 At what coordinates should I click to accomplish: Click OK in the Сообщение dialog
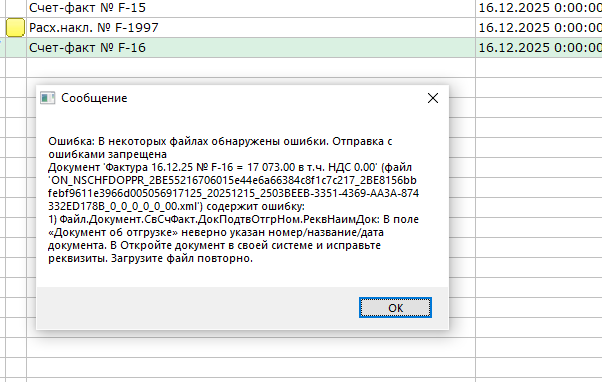tap(395, 308)
